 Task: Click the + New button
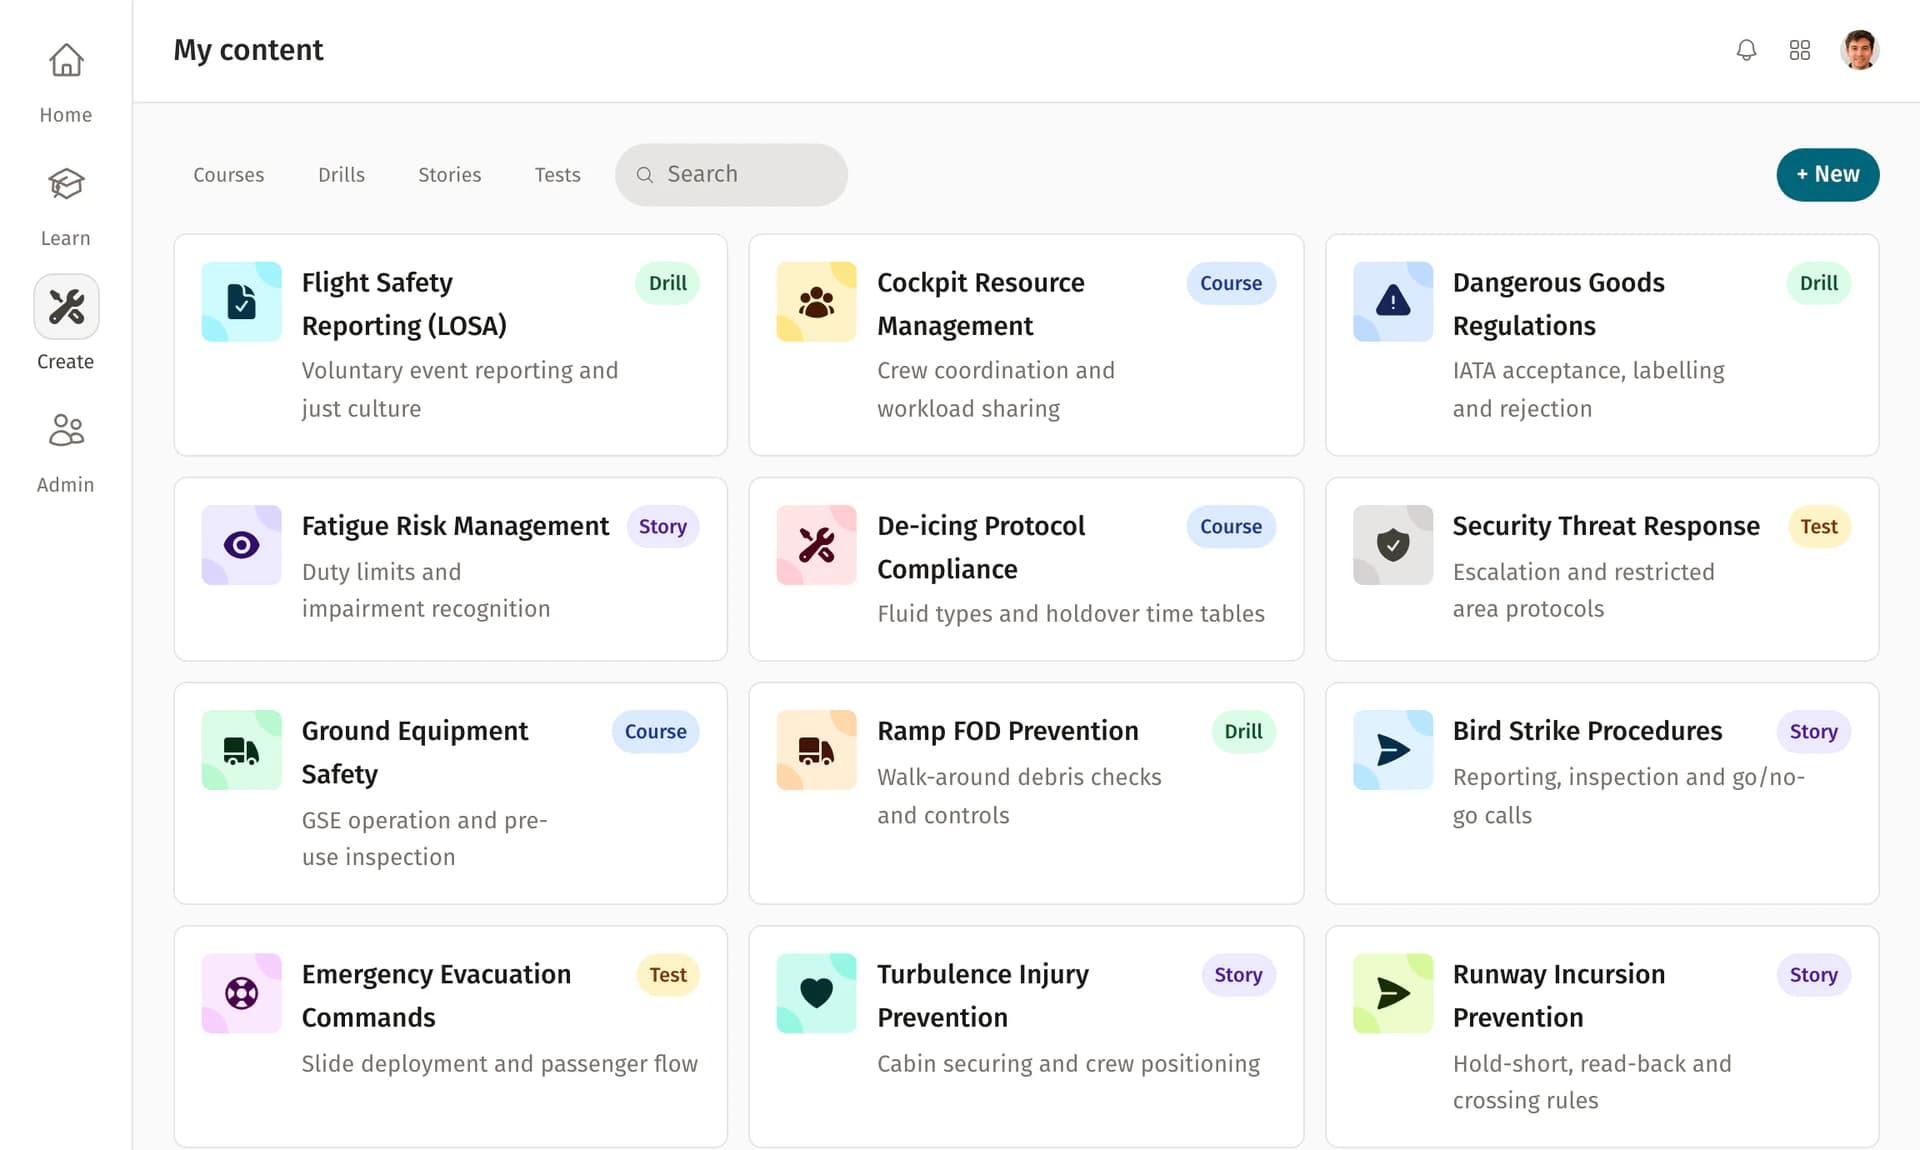tap(1827, 174)
